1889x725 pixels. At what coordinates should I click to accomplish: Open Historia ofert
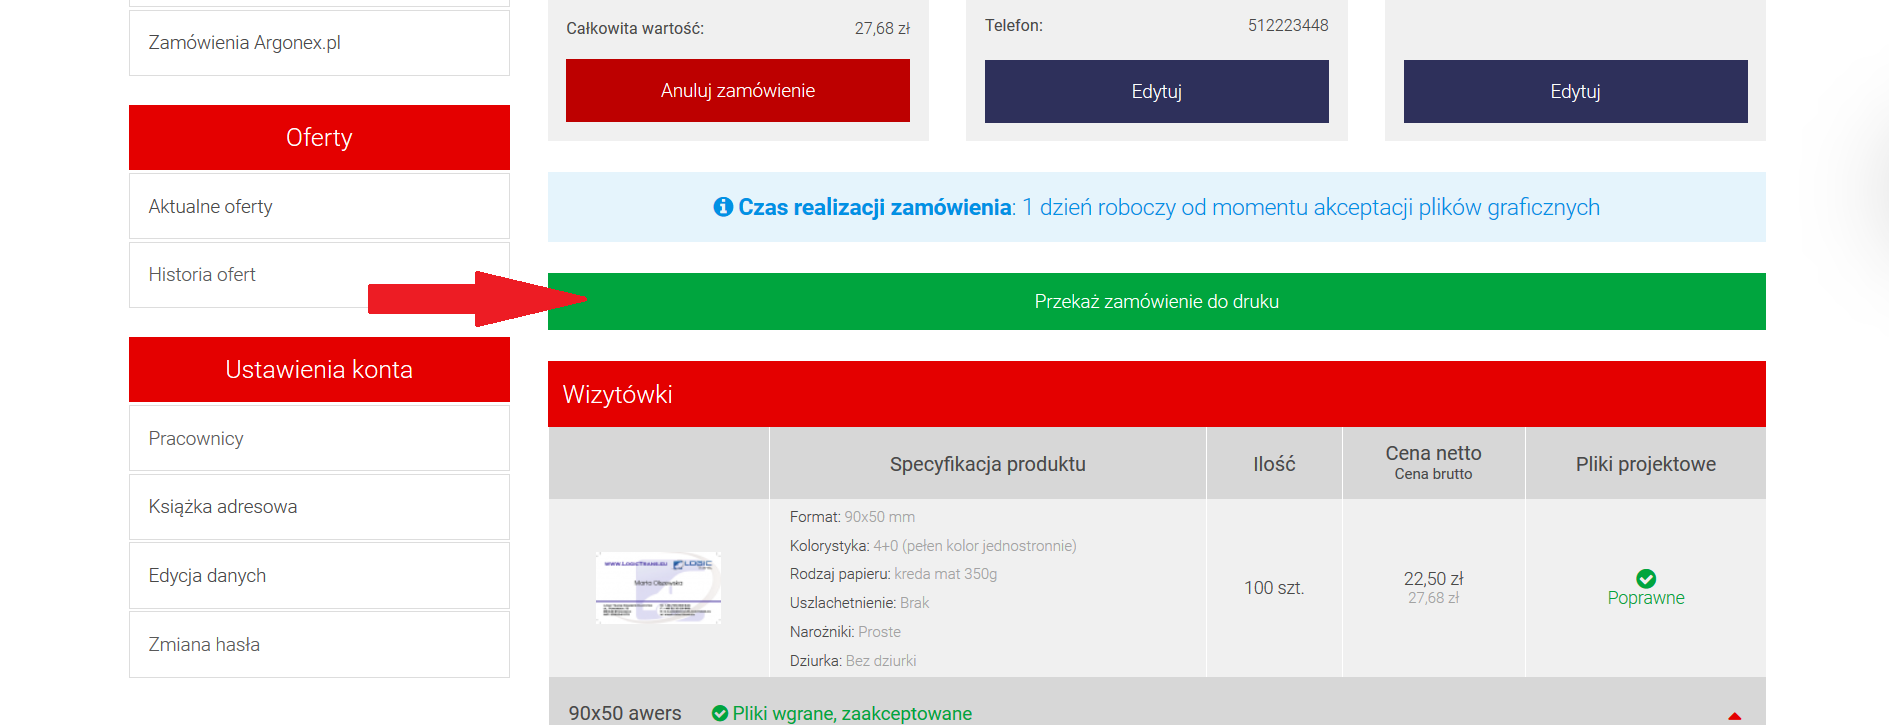coord(250,275)
